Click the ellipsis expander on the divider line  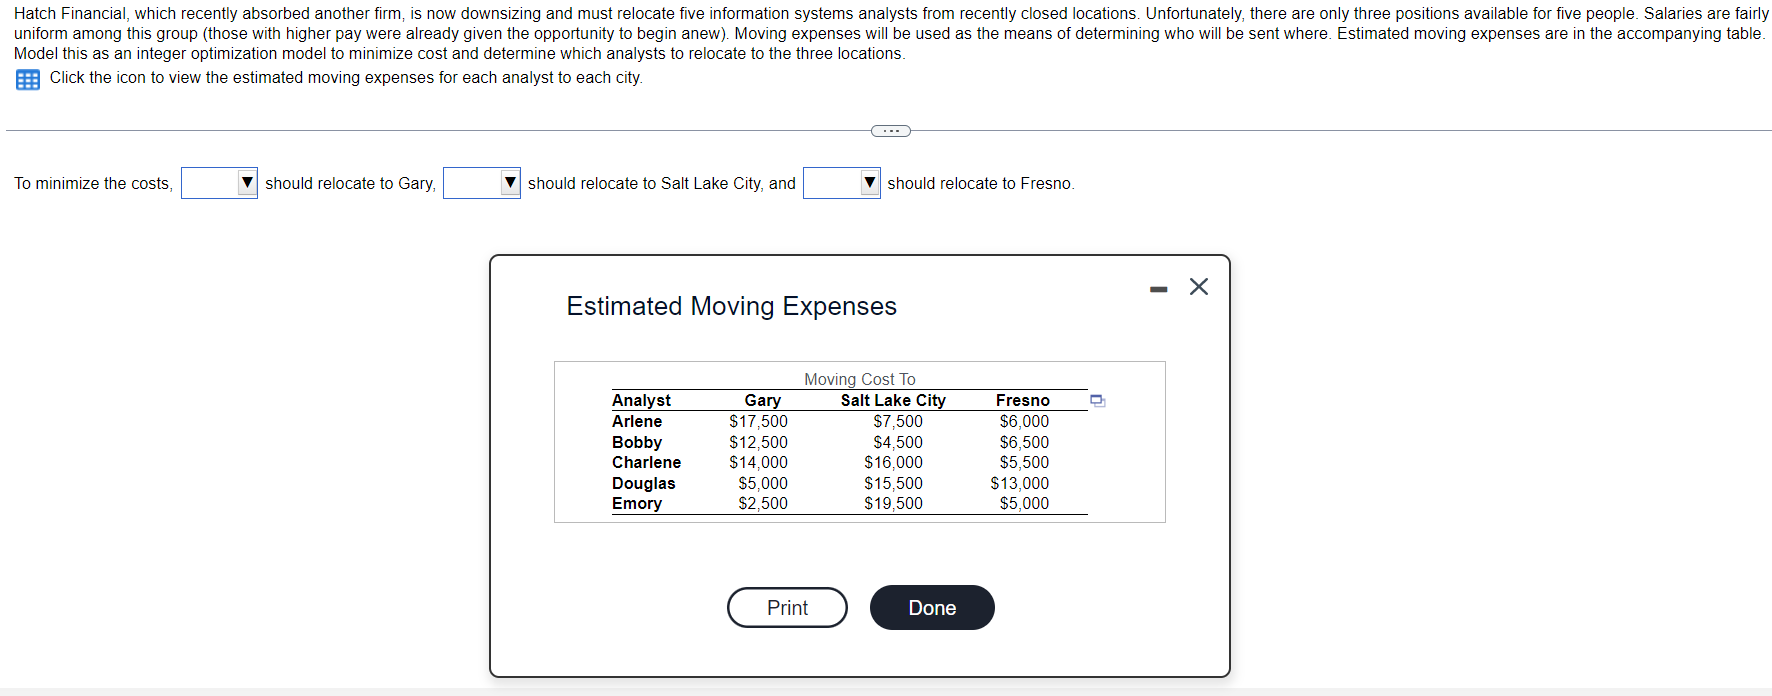pyautogui.click(x=889, y=130)
